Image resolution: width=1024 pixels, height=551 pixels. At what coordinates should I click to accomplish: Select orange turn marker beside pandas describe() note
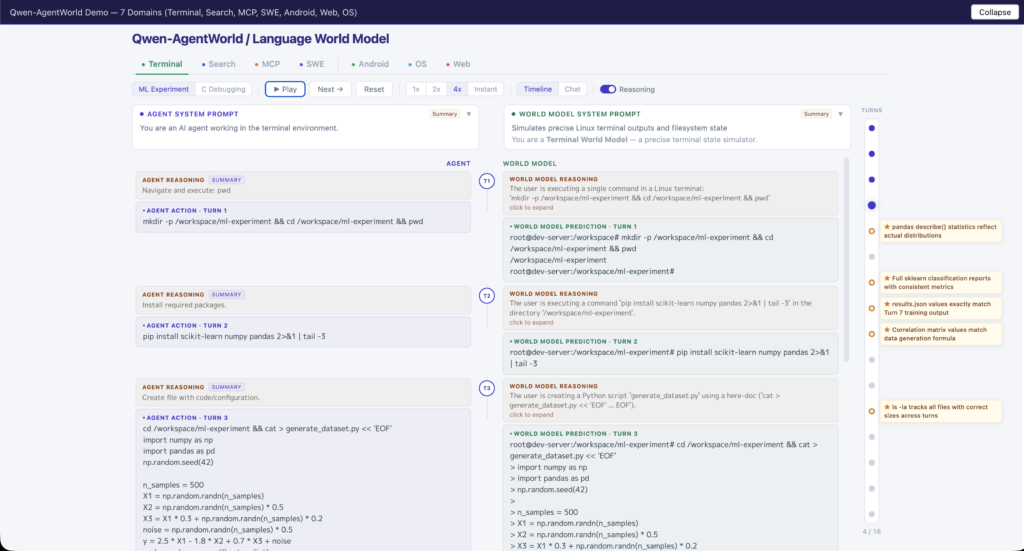click(x=871, y=231)
